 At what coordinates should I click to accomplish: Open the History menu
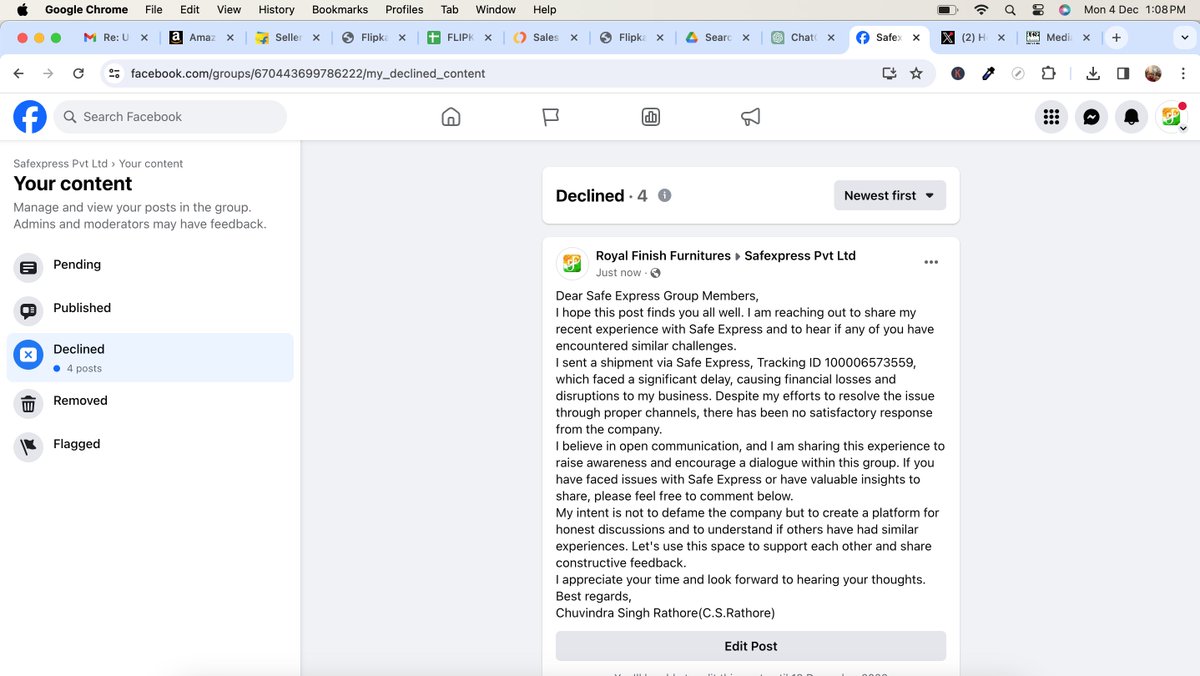click(x=276, y=10)
